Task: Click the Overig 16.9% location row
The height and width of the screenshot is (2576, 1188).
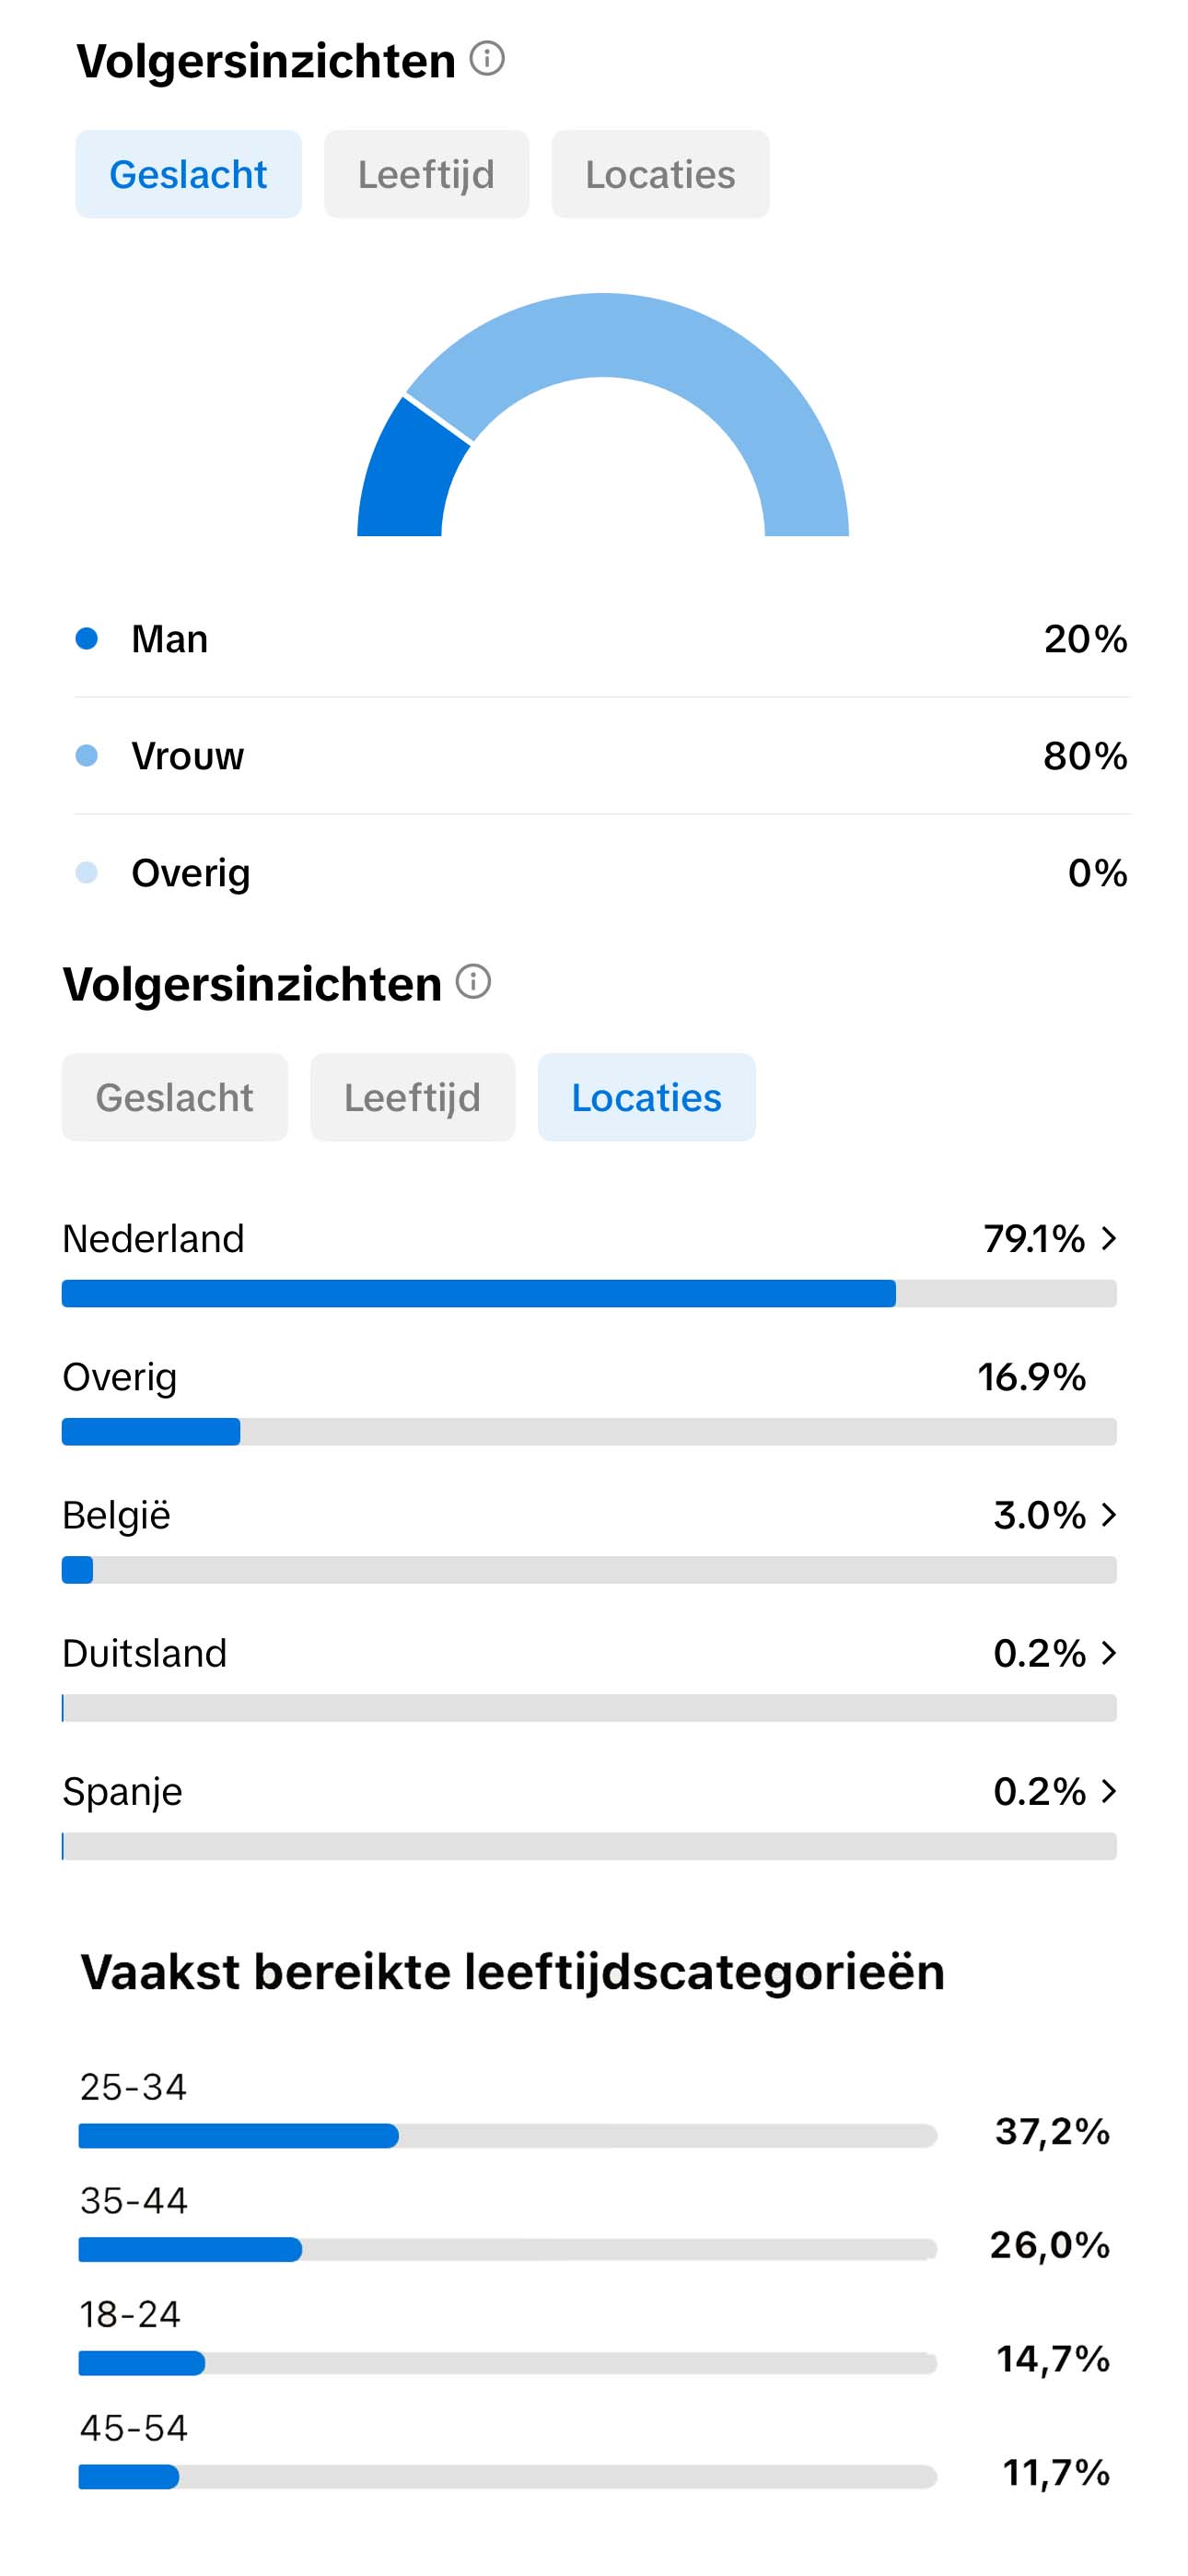Action: click(x=588, y=1400)
